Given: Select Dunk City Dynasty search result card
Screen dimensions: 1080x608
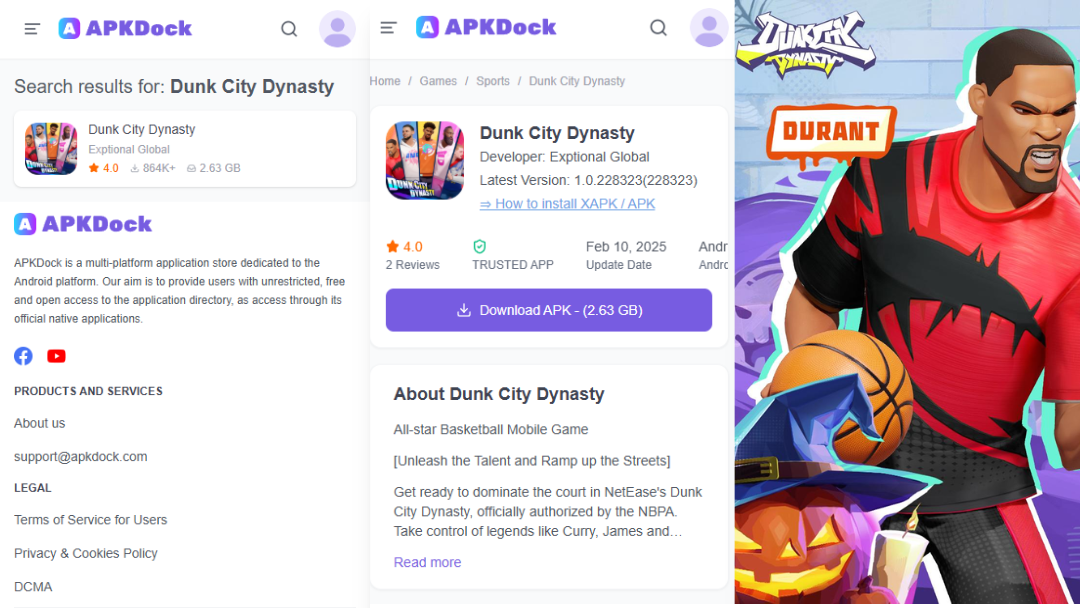Looking at the screenshot, I should click(185, 149).
